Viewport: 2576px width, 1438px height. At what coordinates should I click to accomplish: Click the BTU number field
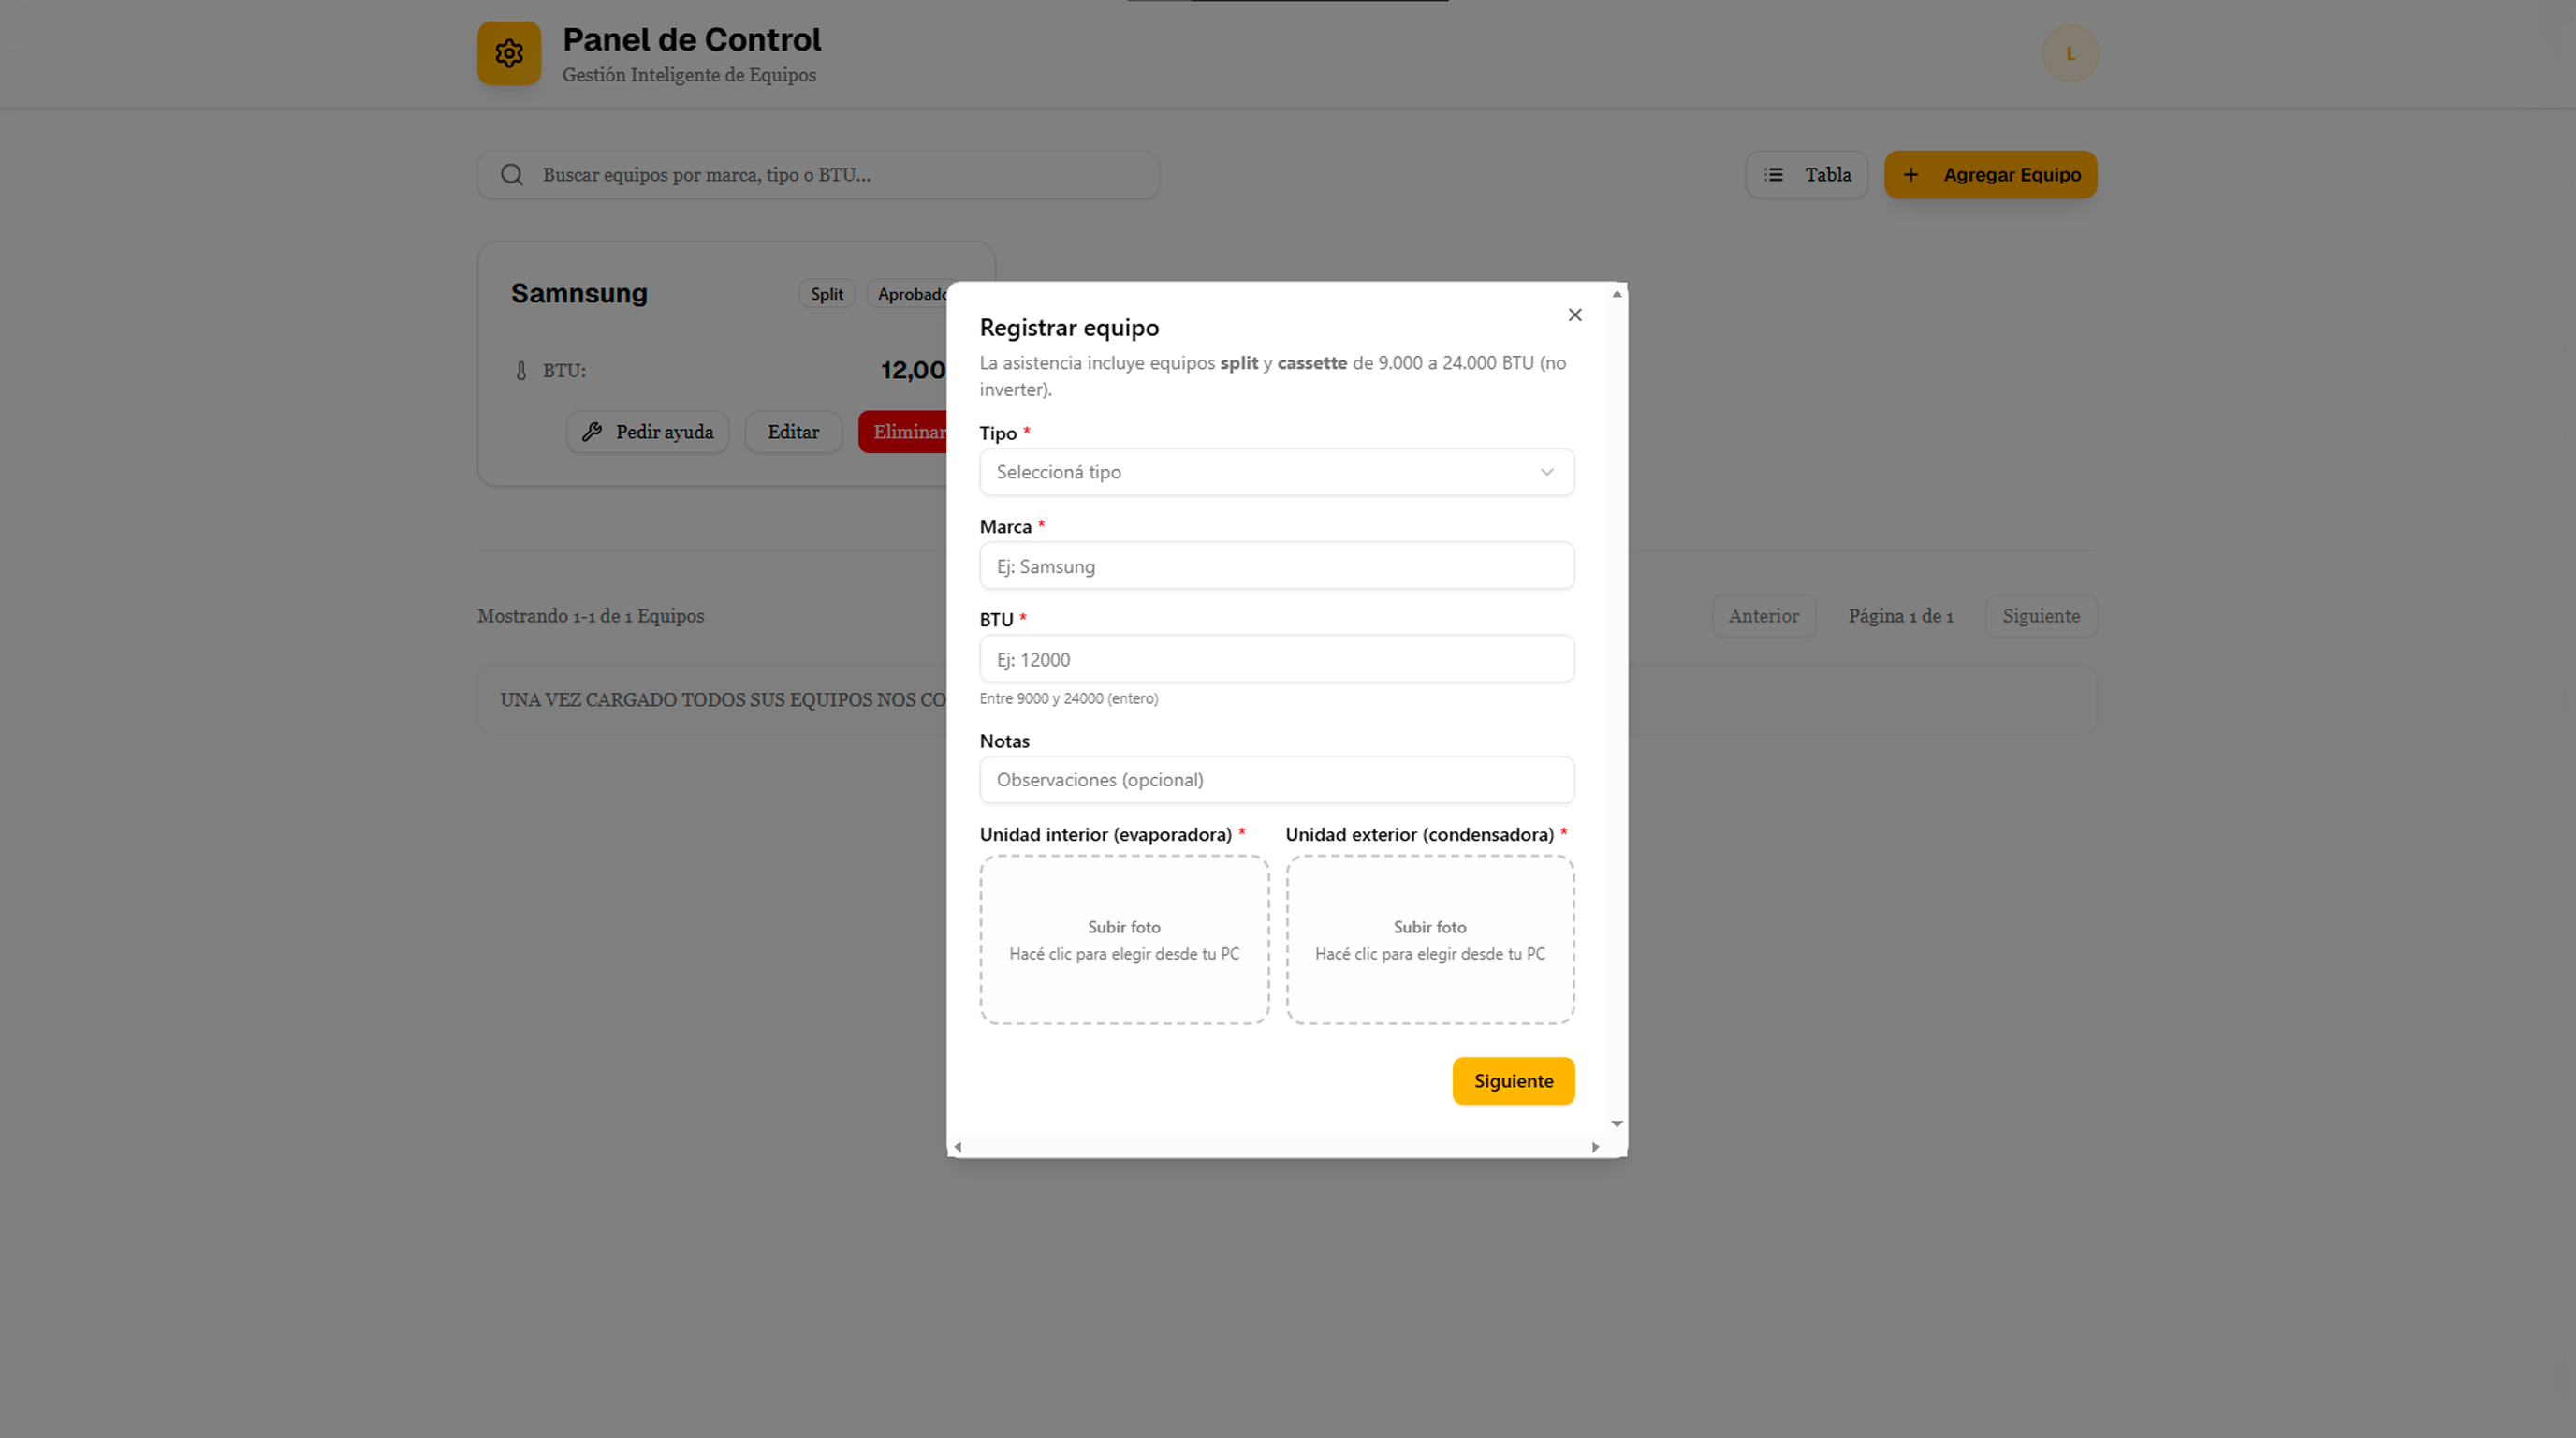1277,659
